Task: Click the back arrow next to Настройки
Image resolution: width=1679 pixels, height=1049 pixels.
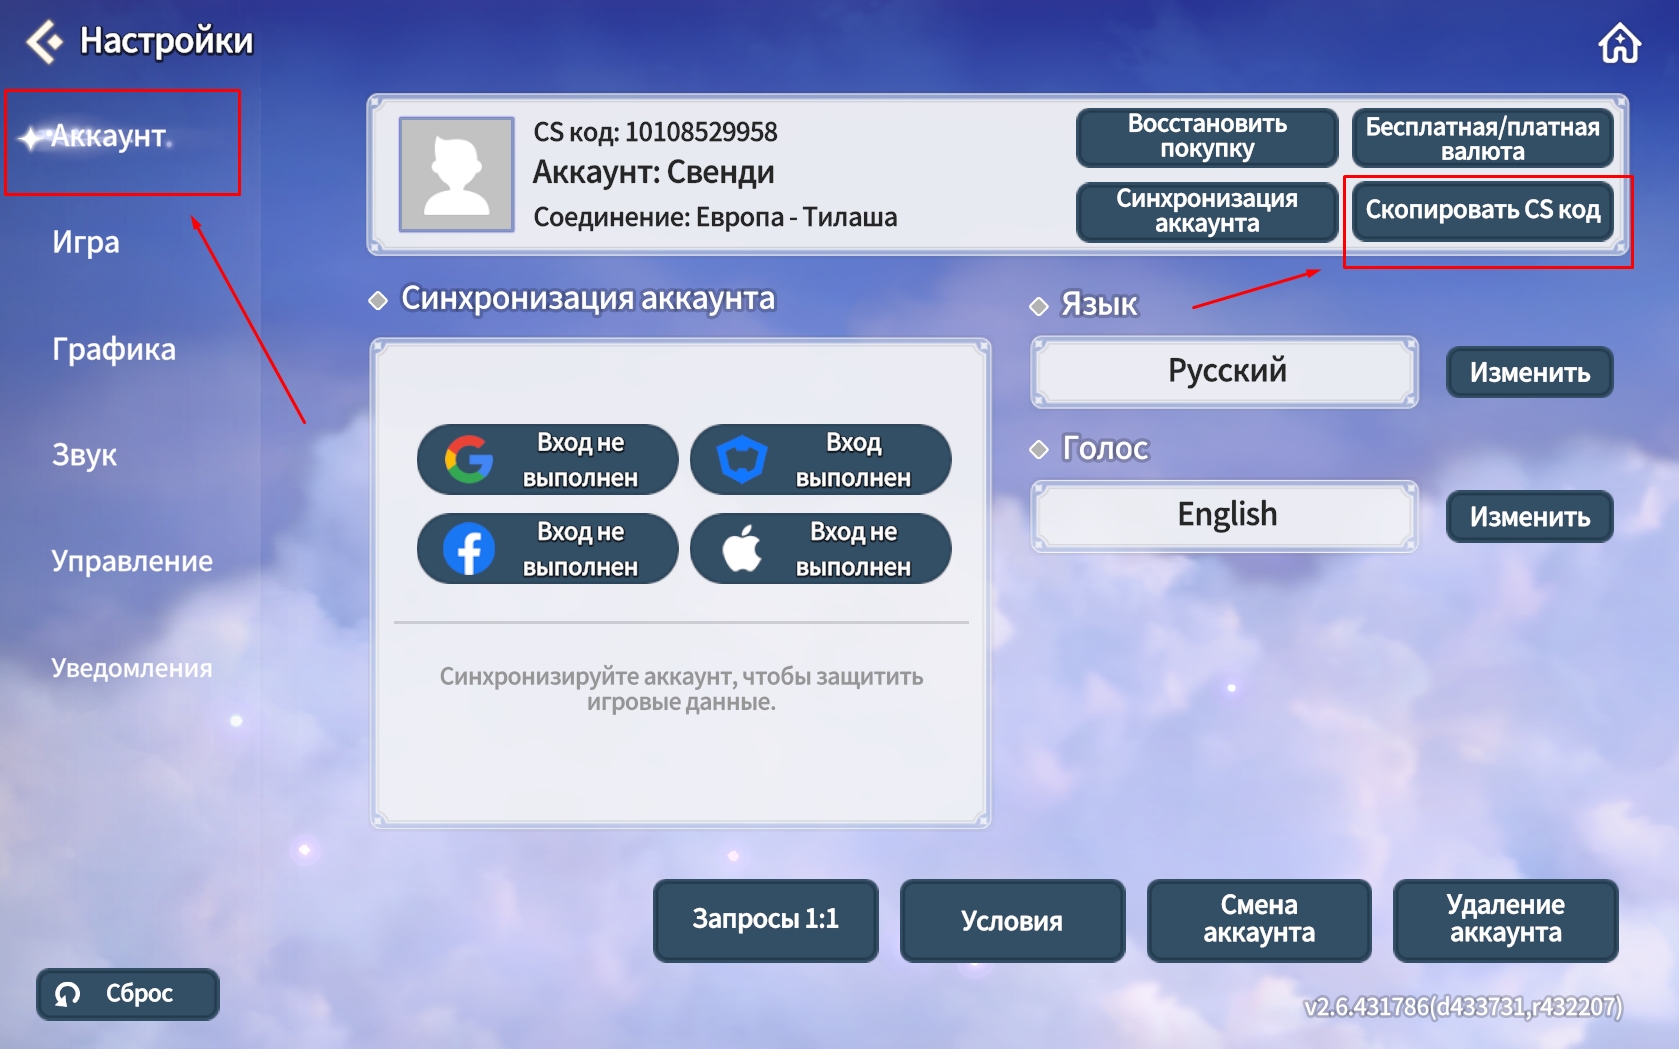Action: 44,42
